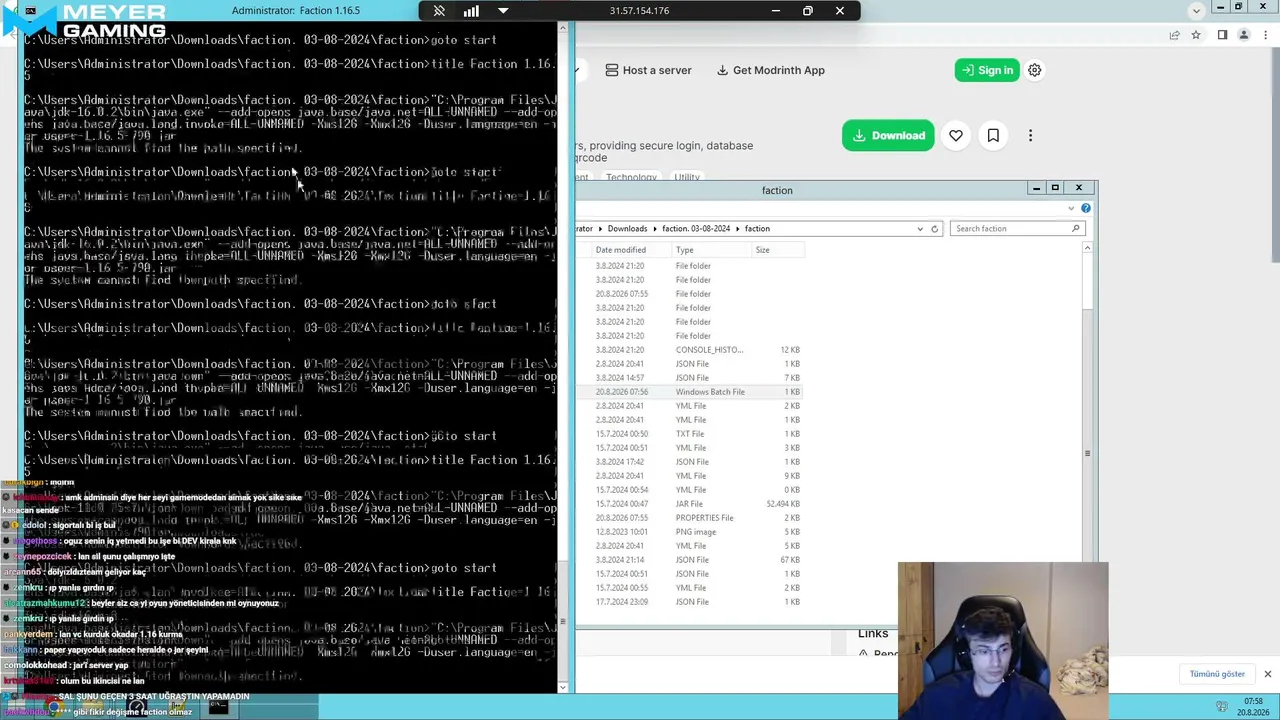Select the PROPERTIES File row
This screenshot has height=720, width=1280.
pyautogui.click(x=689, y=518)
